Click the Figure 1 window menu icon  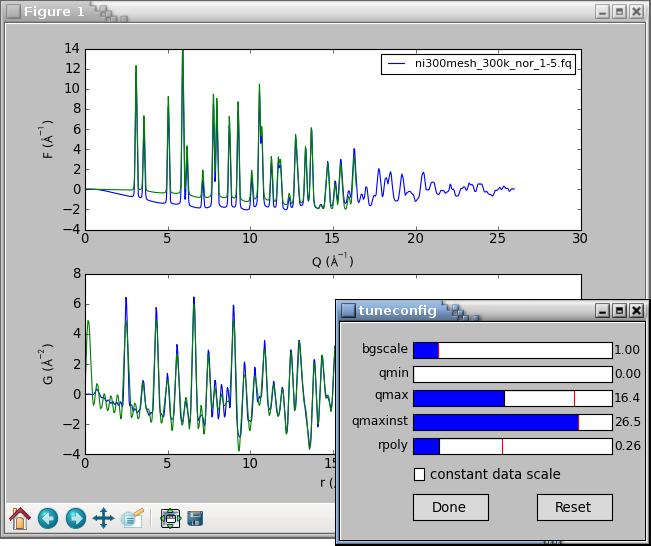tap(13, 11)
